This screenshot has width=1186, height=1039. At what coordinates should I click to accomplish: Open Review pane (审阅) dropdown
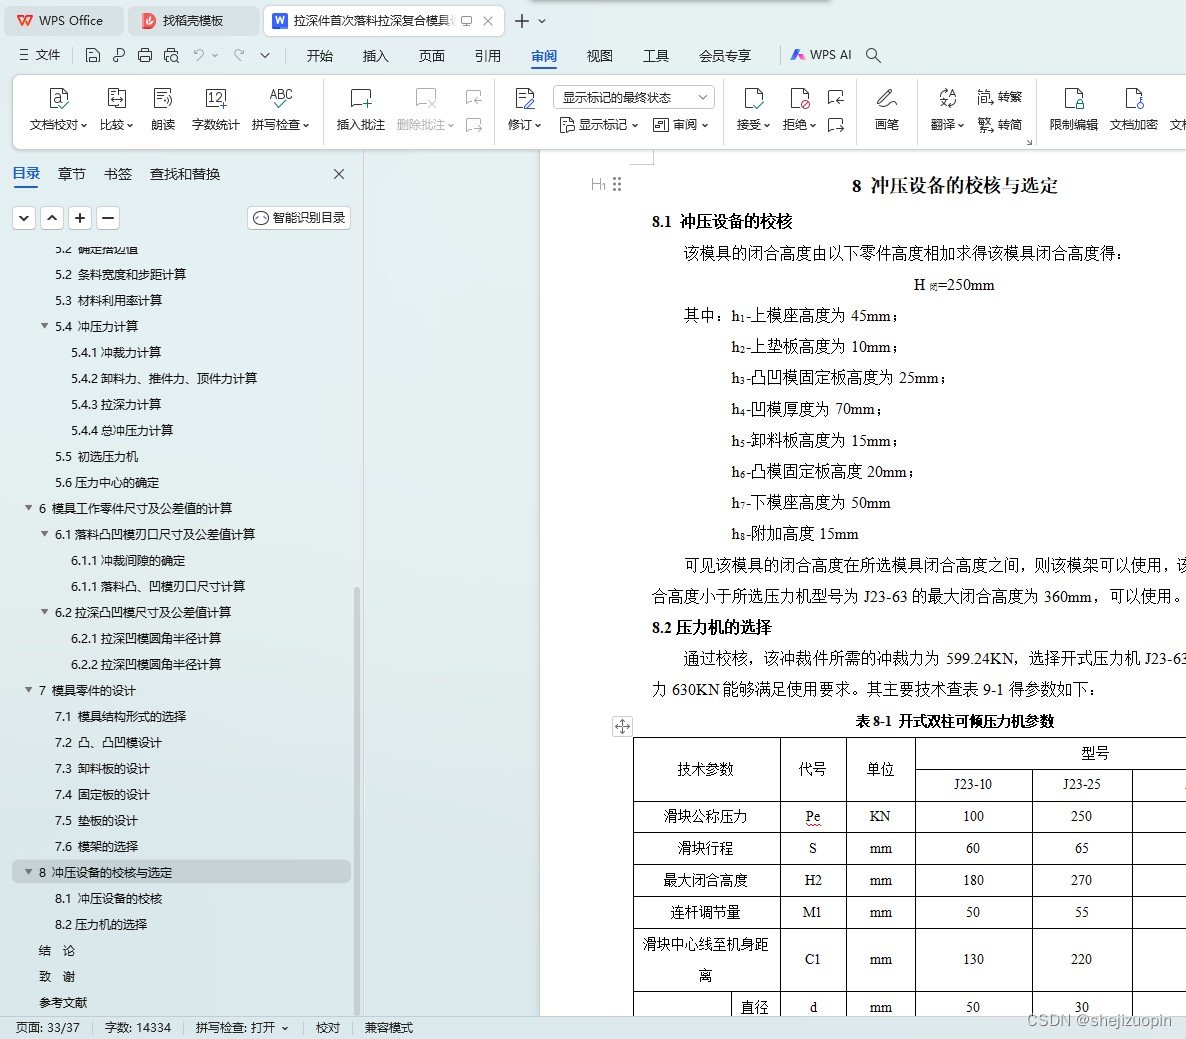point(680,125)
